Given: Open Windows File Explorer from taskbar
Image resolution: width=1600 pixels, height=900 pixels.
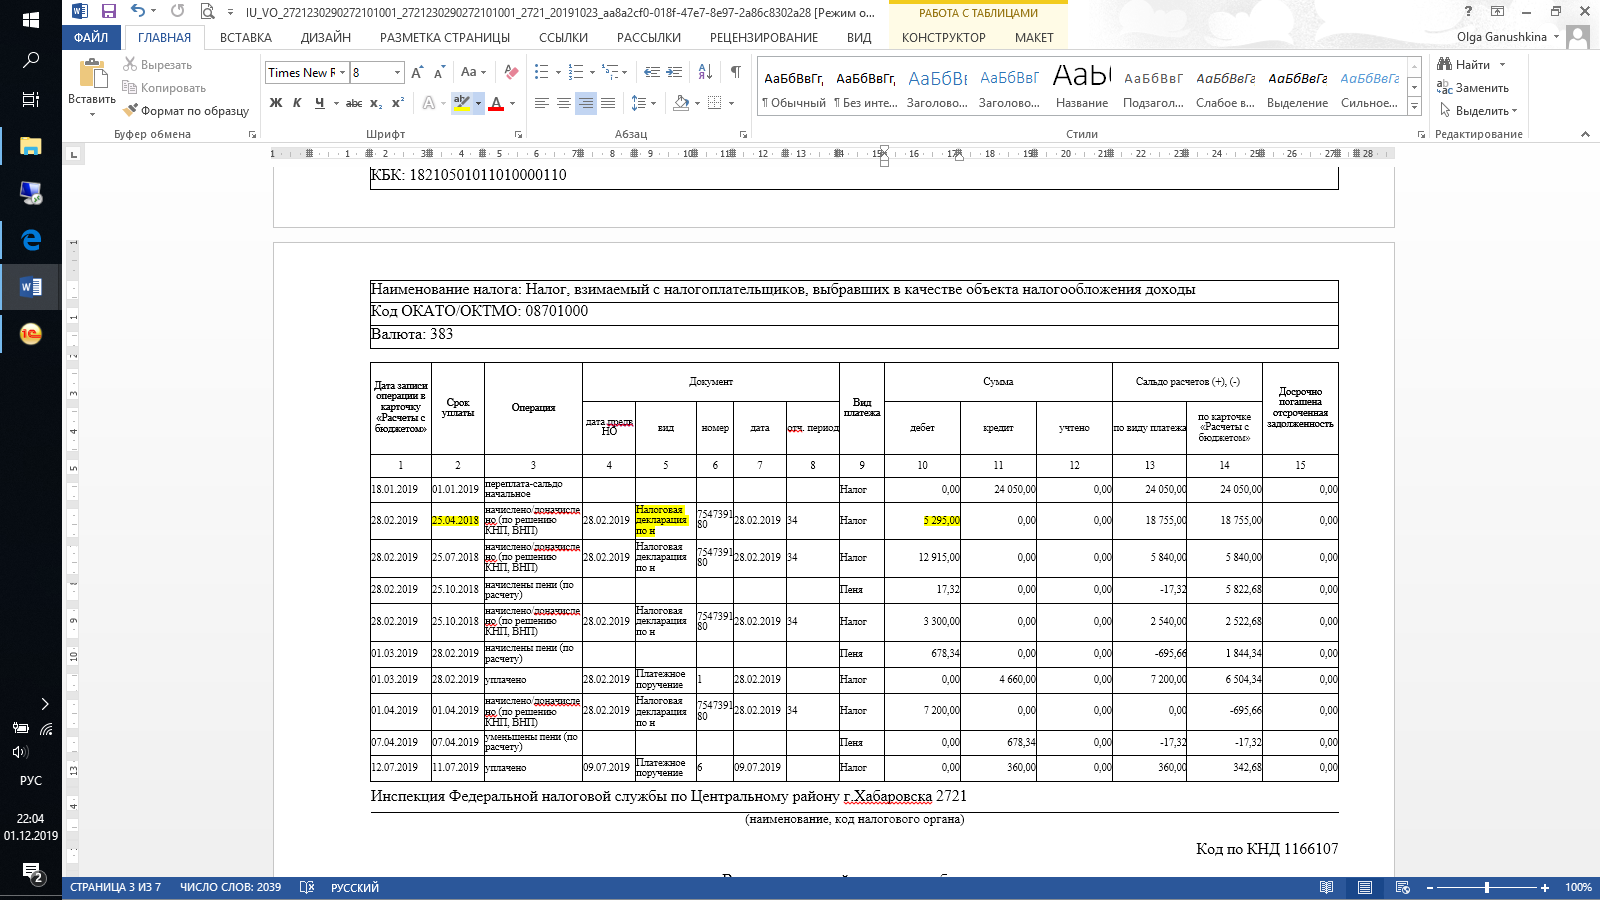Looking at the screenshot, I should click(31, 147).
